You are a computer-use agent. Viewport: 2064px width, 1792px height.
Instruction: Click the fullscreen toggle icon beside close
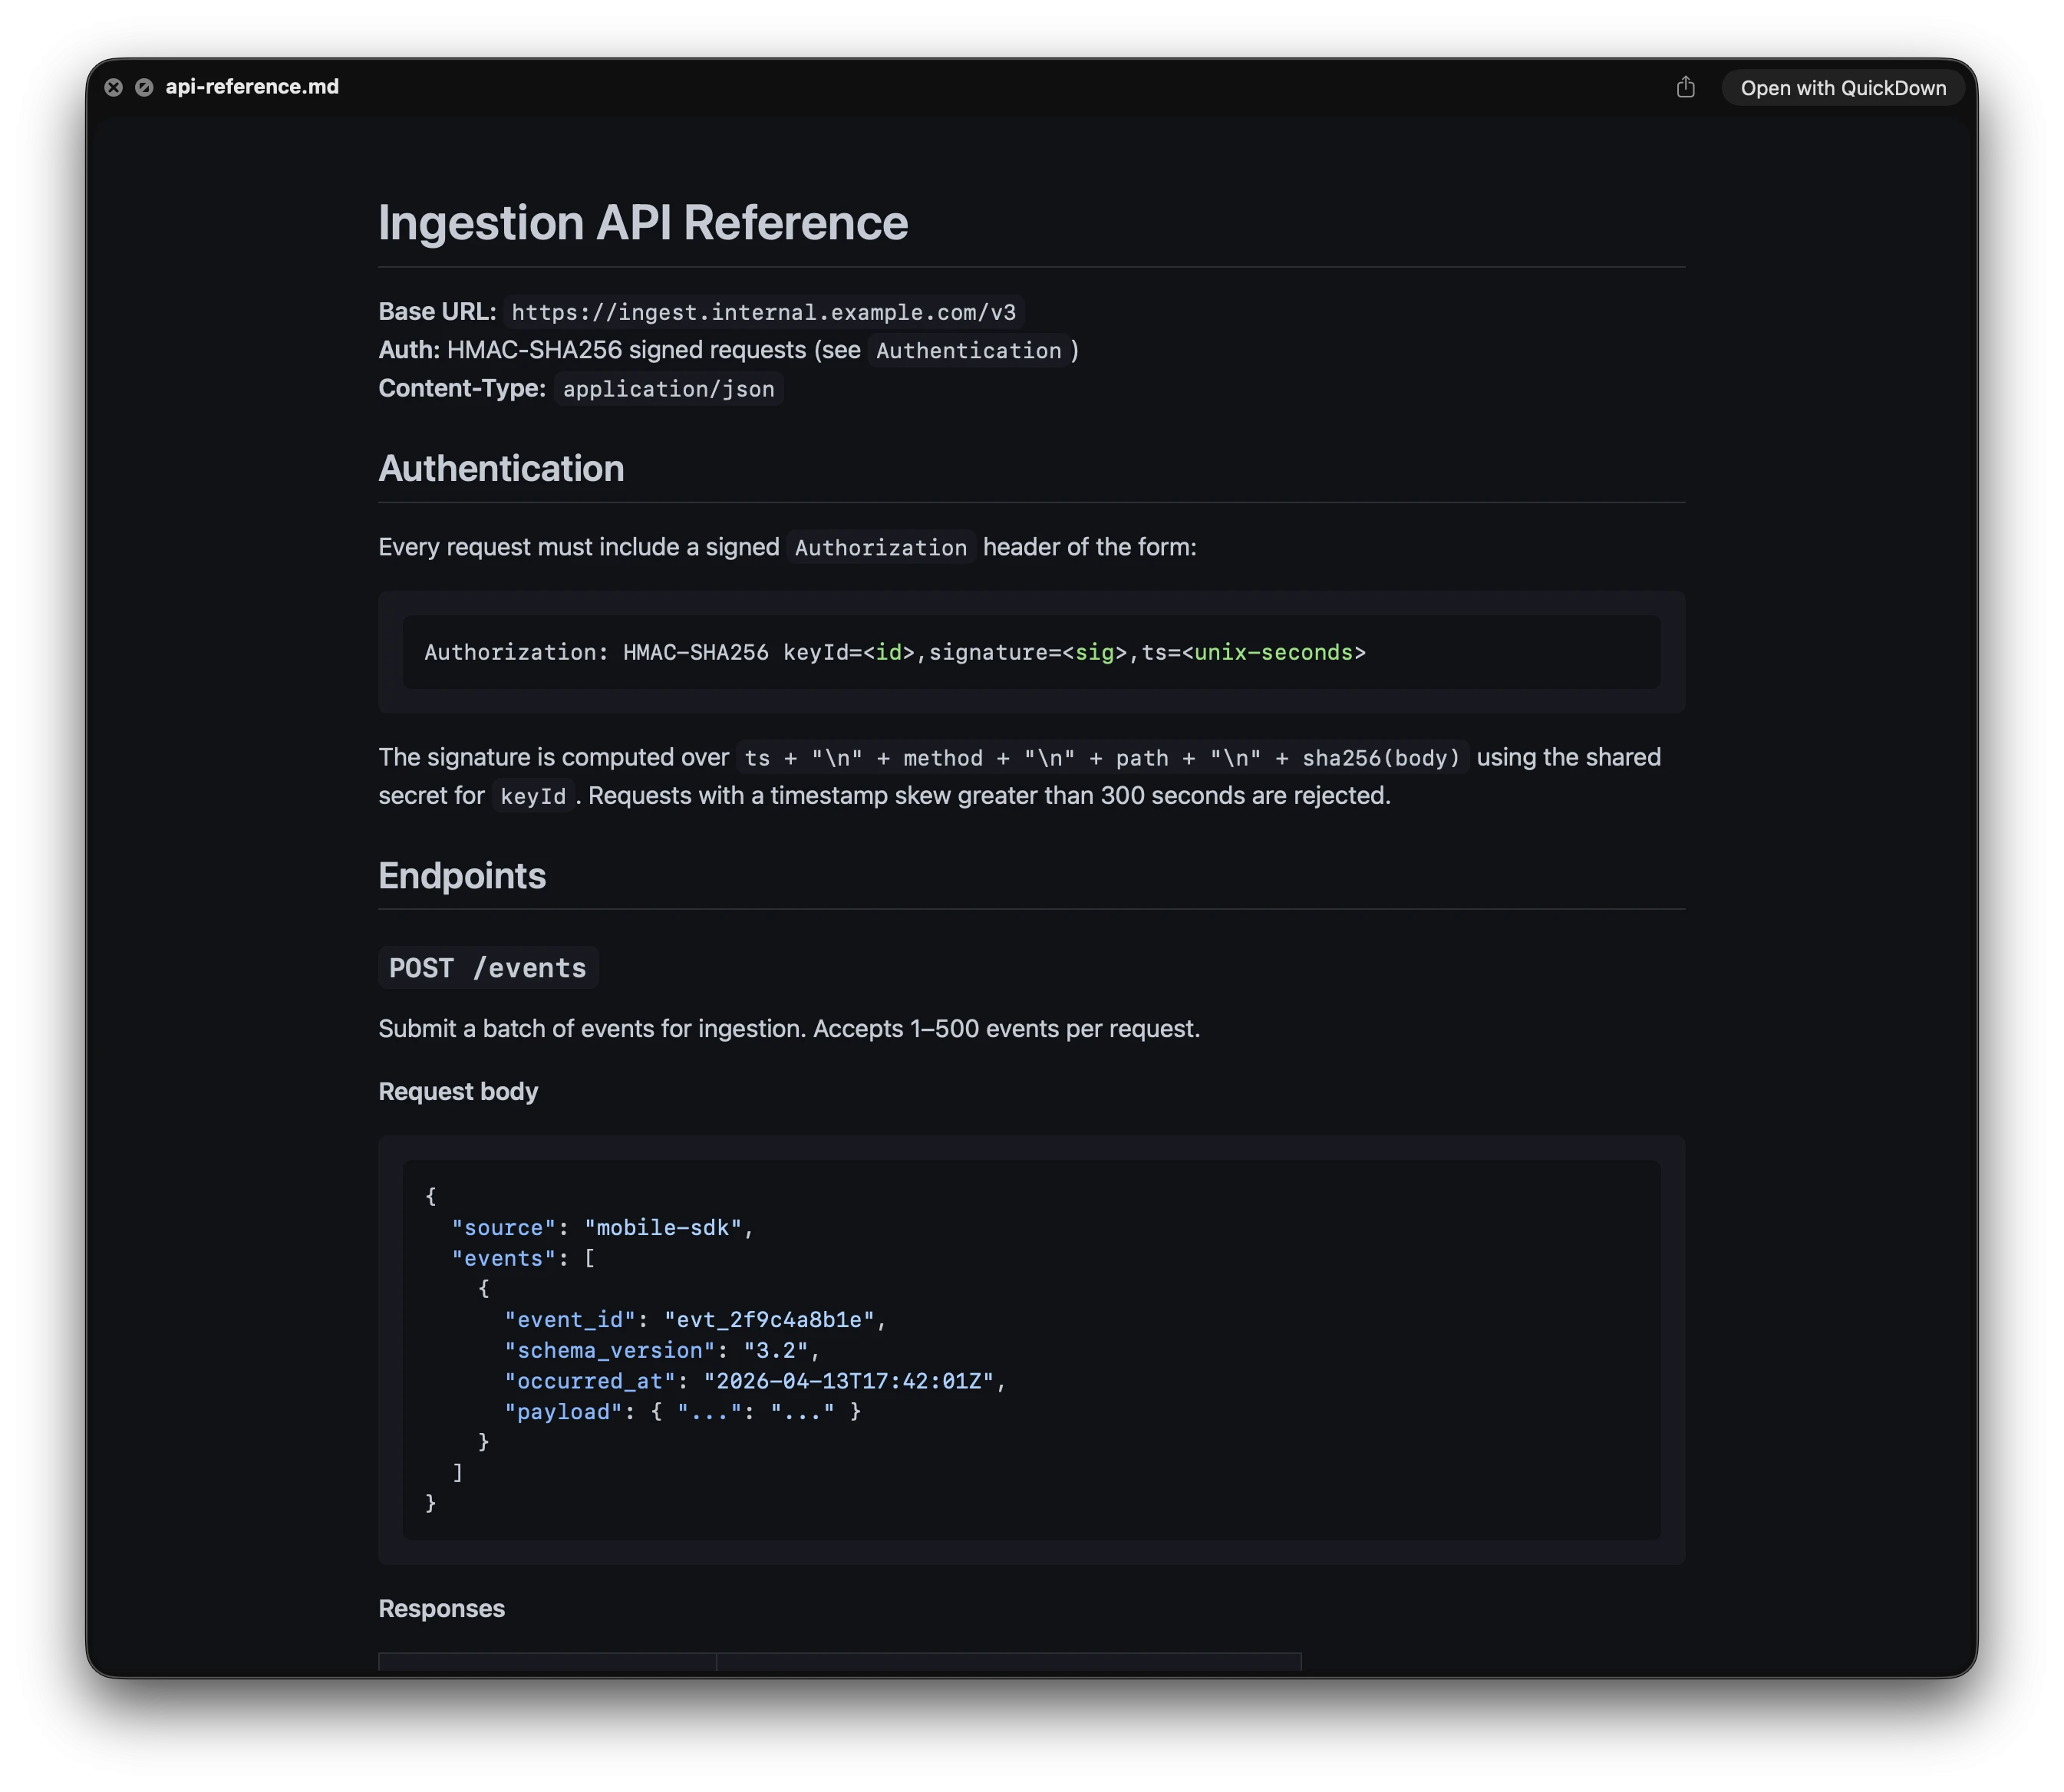tap(144, 87)
